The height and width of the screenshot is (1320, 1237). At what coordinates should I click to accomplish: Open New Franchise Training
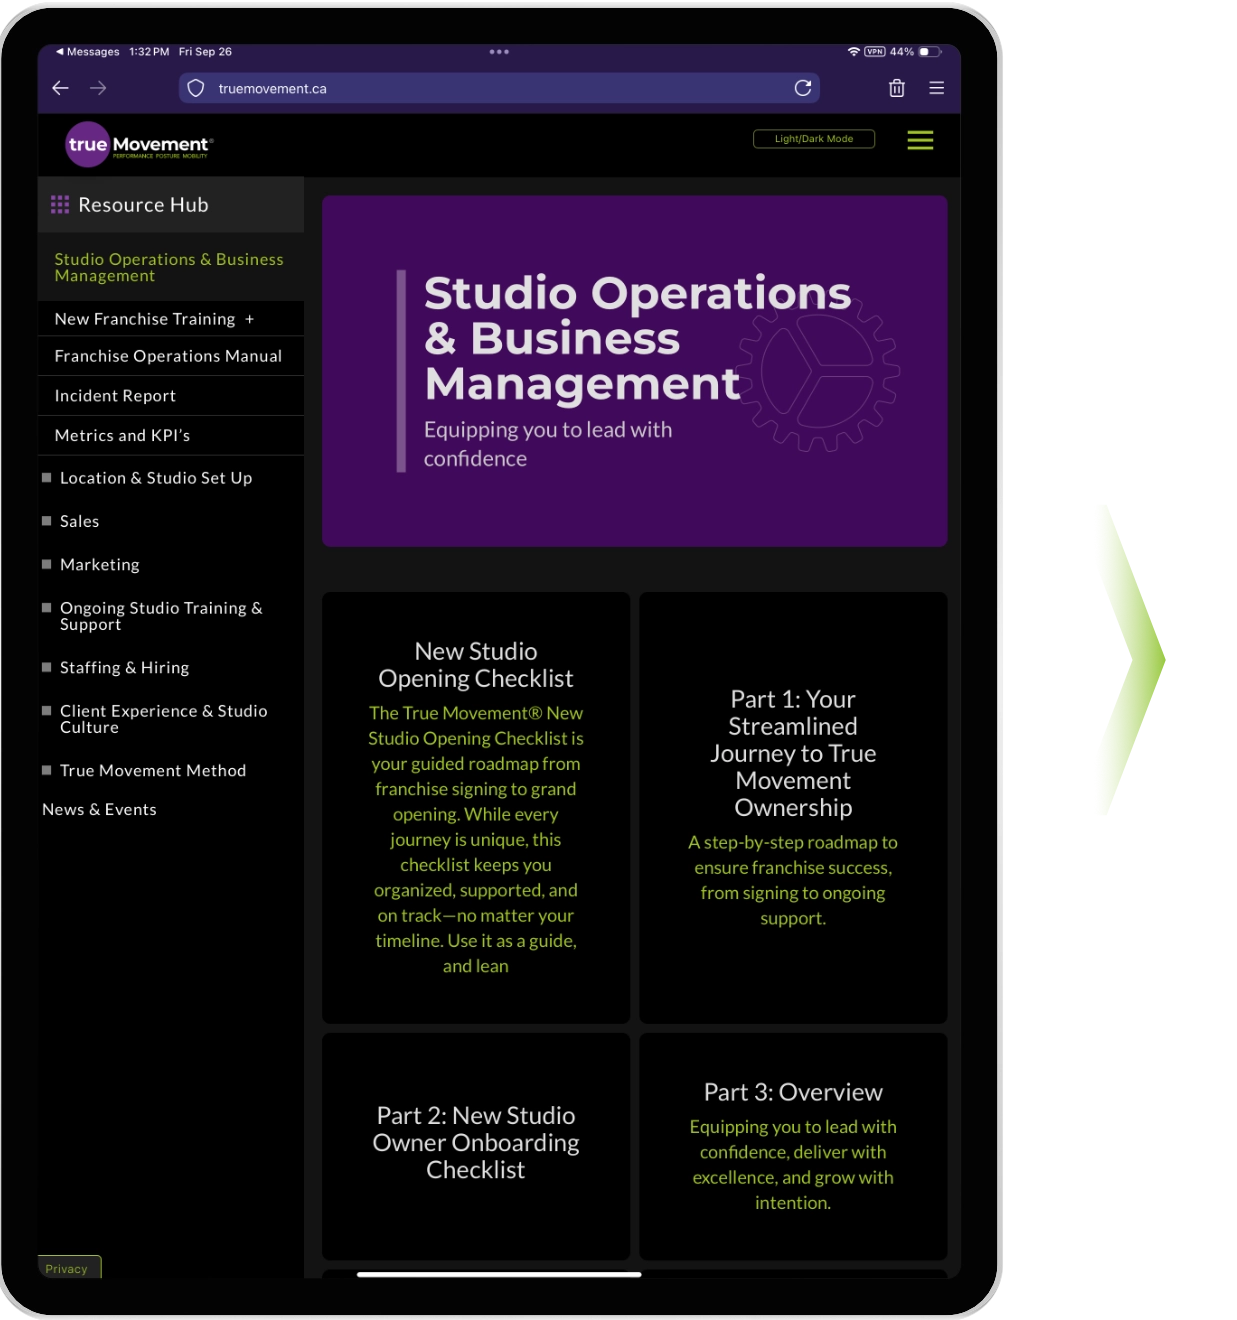145,319
